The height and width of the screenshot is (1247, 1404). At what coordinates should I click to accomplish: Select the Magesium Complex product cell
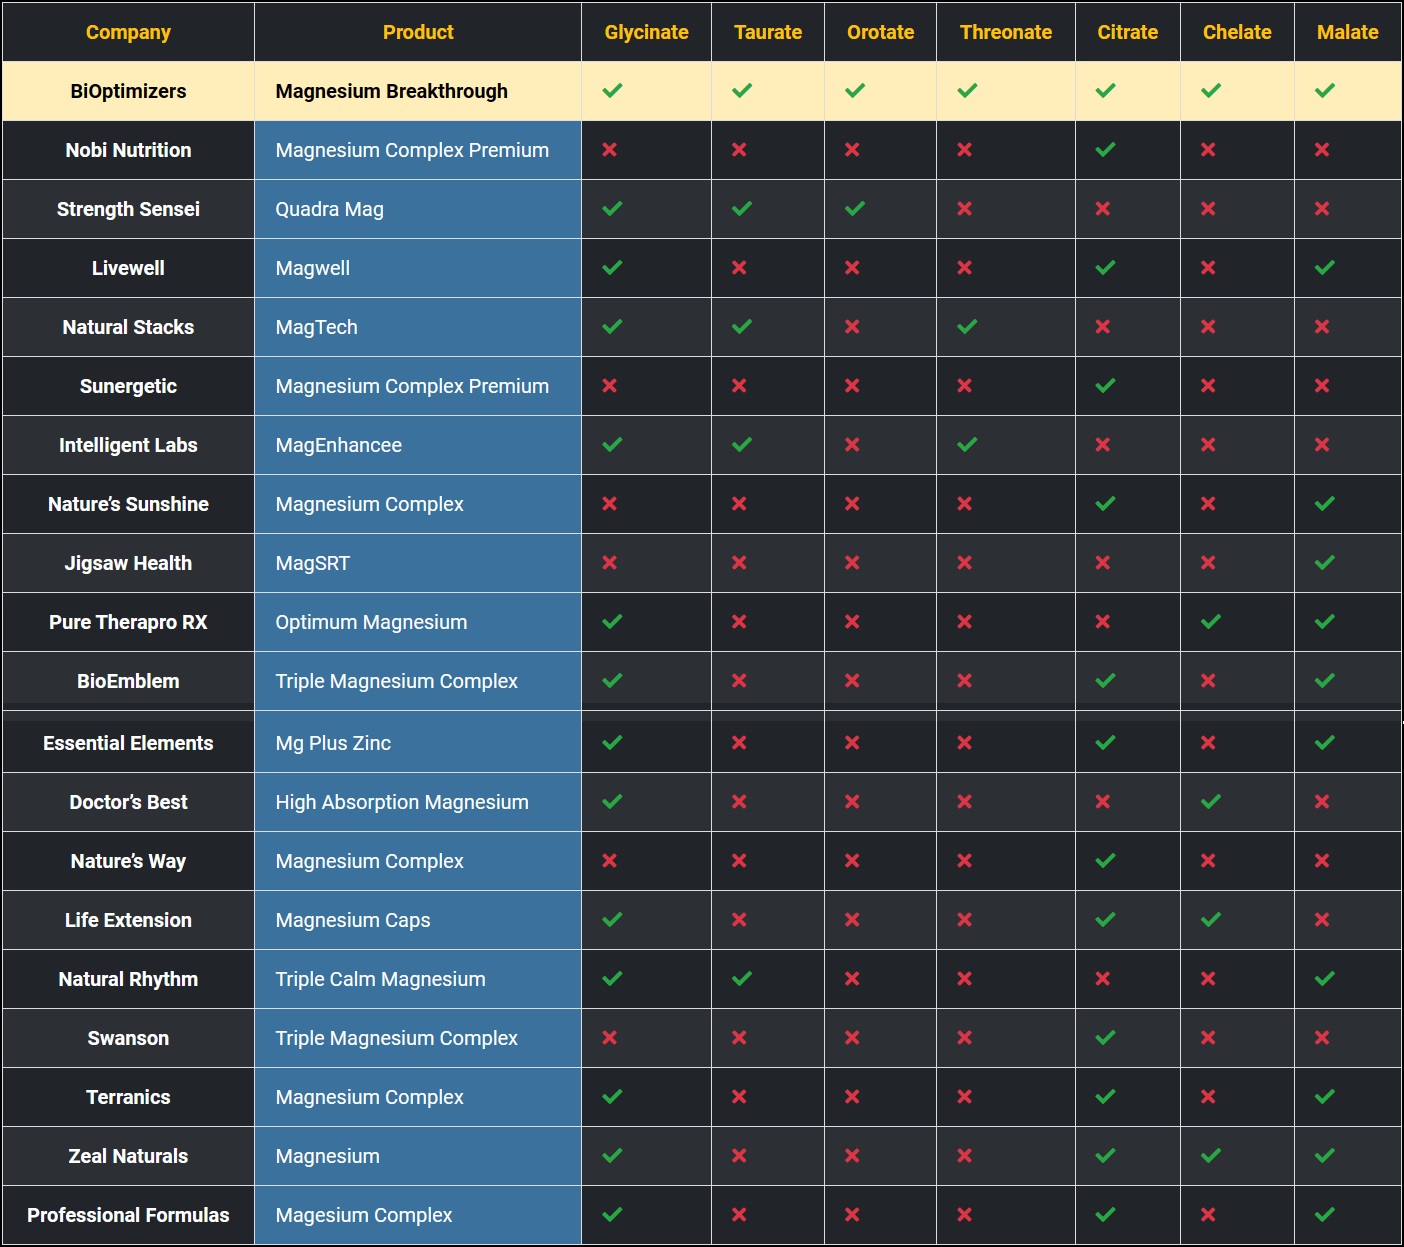(x=418, y=1215)
